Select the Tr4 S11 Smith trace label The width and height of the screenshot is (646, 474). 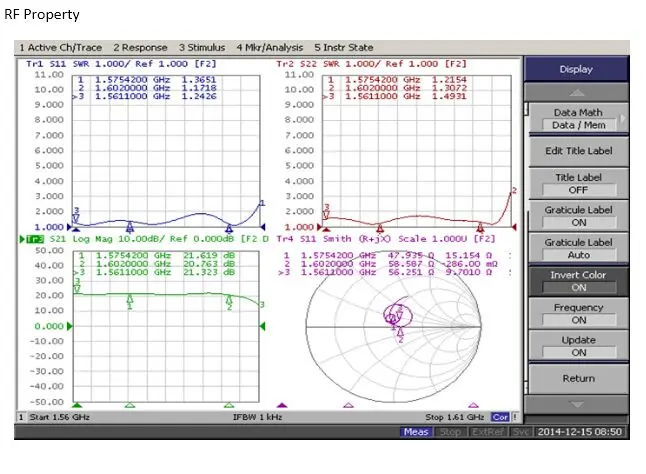pyautogui.click(x=386, y=239)
